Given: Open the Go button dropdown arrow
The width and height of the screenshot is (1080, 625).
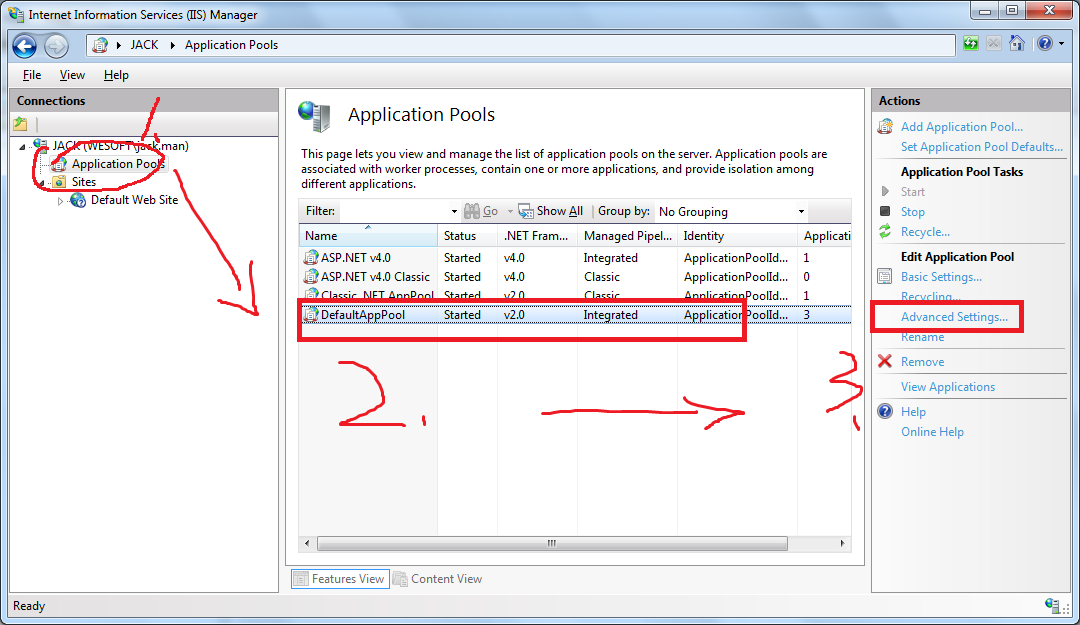Looking at the screenshot, I should point(510,212).
